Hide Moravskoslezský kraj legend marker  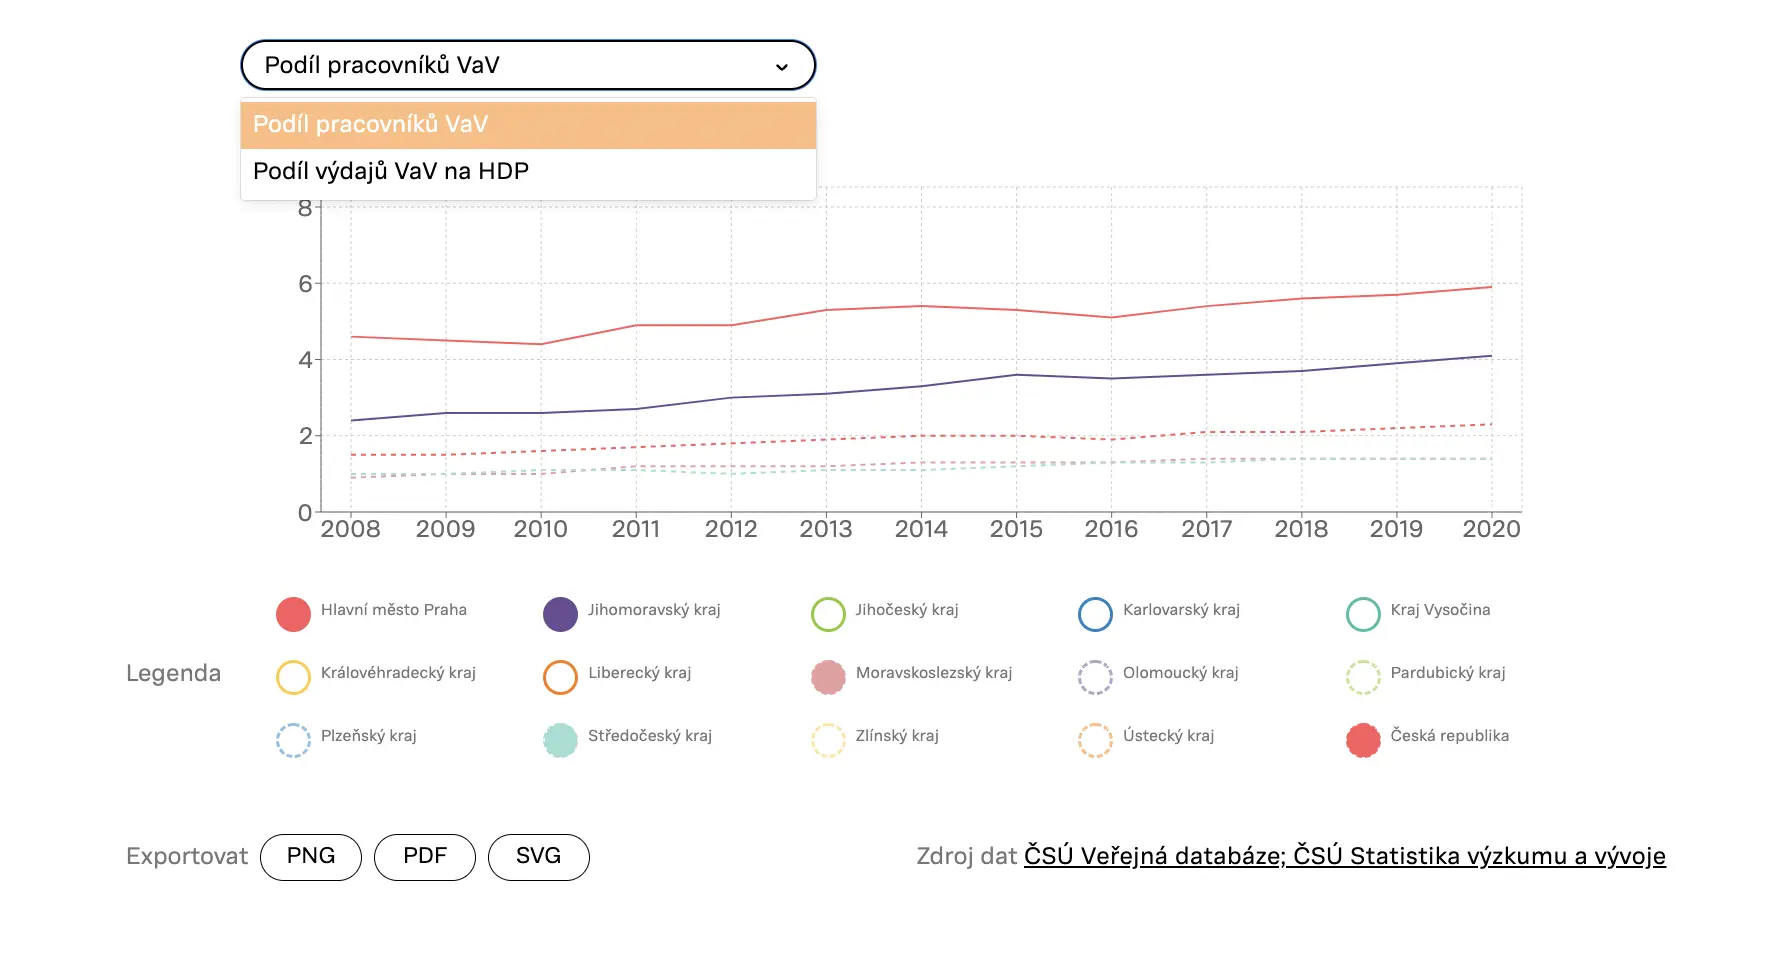coord(828,677)
